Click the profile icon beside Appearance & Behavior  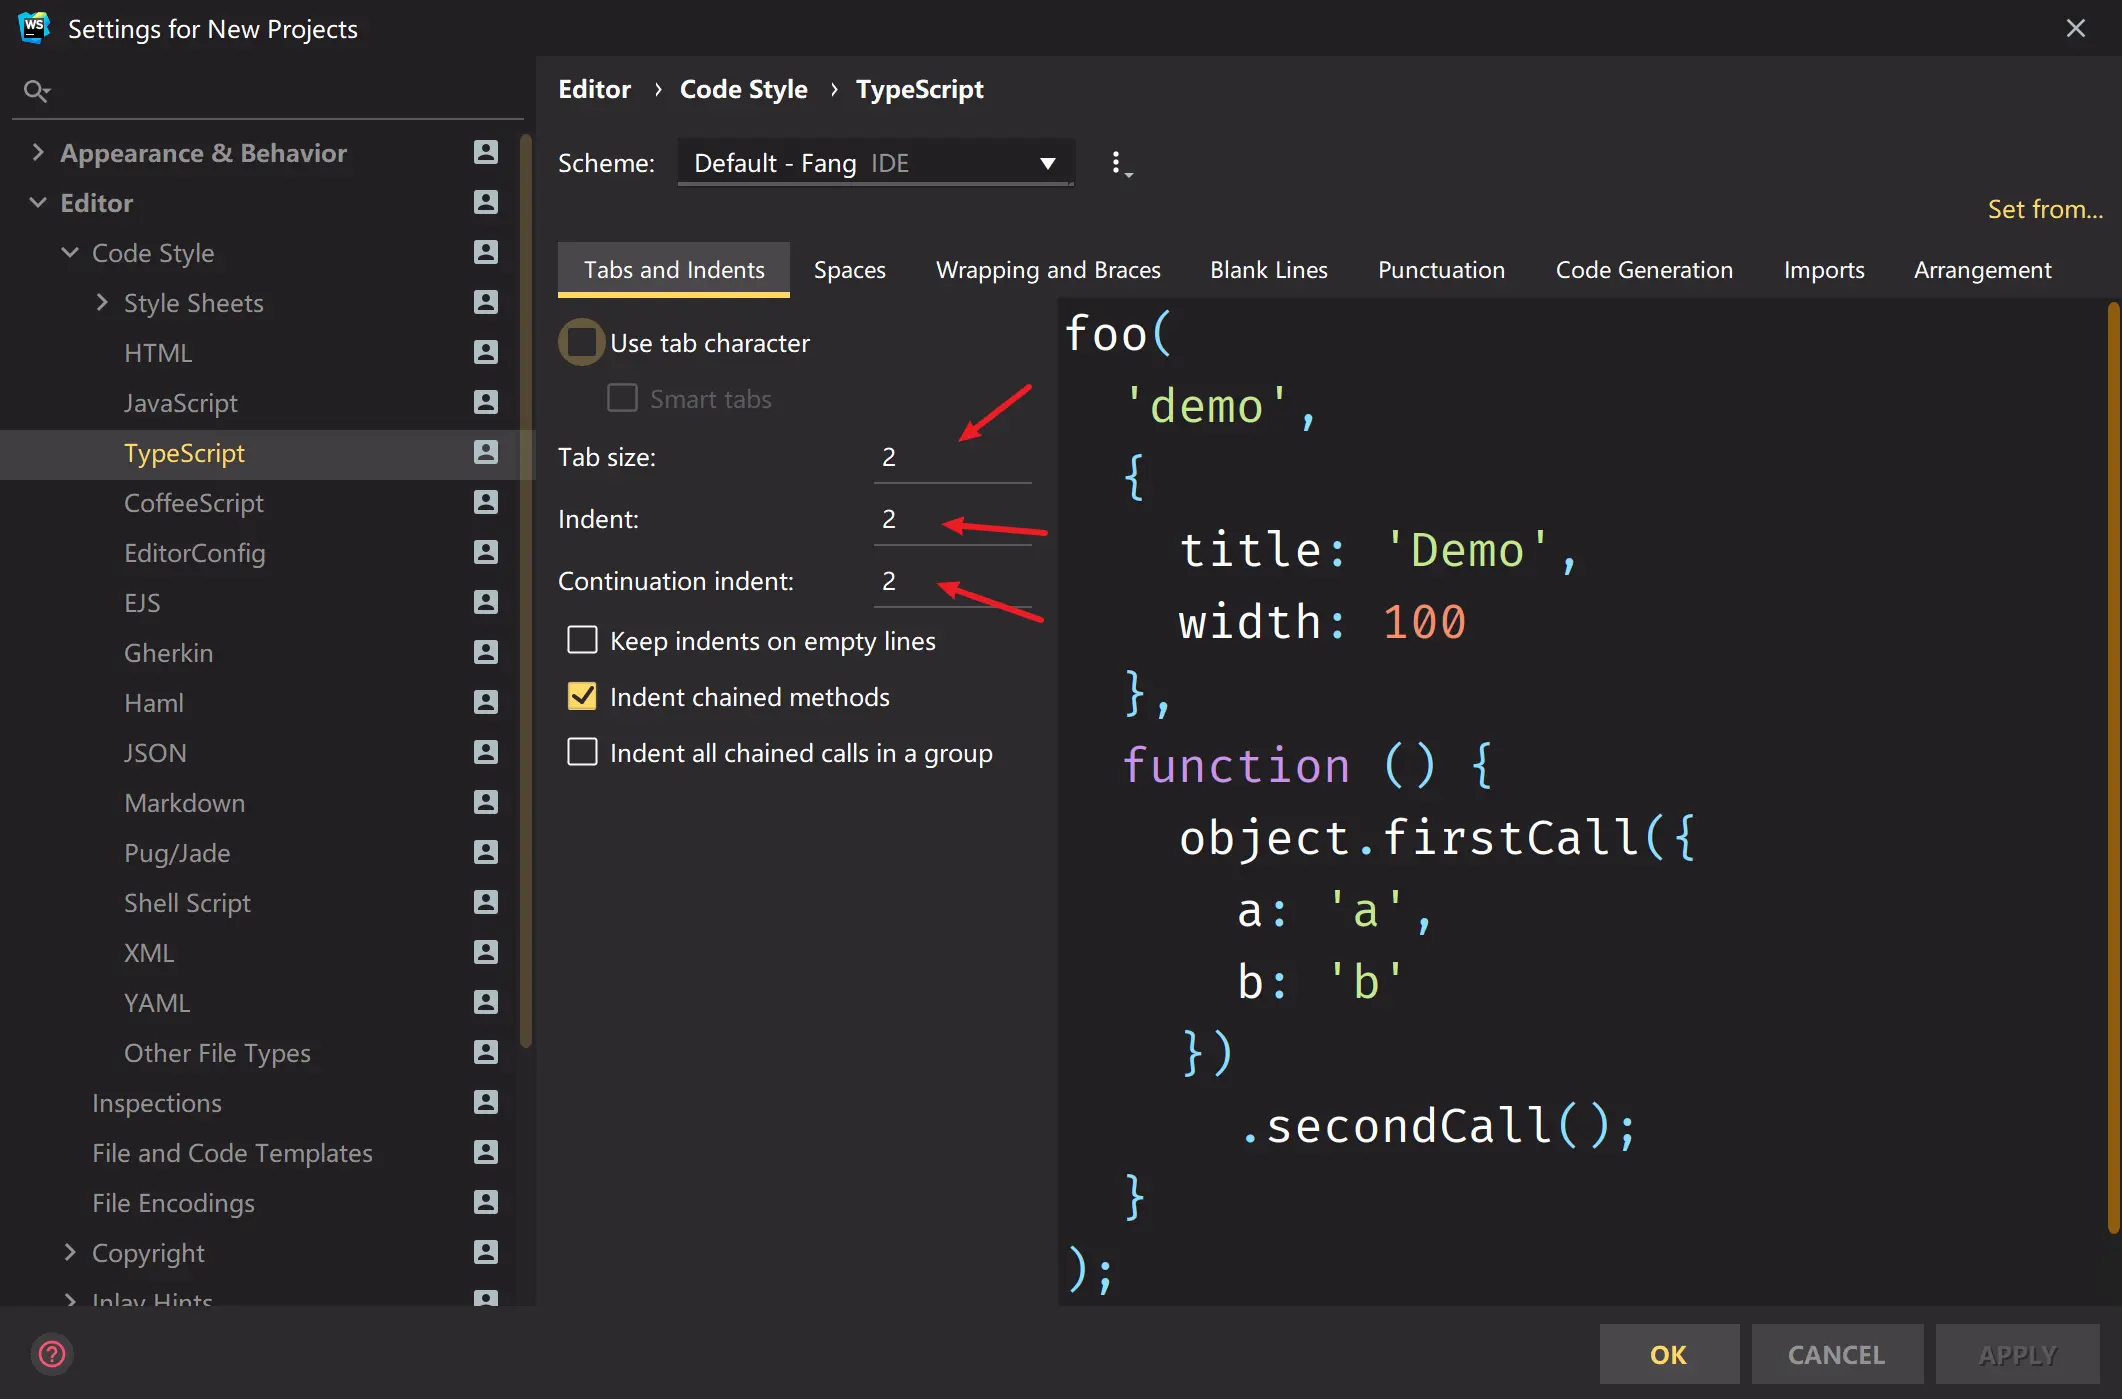coord(485,152)
